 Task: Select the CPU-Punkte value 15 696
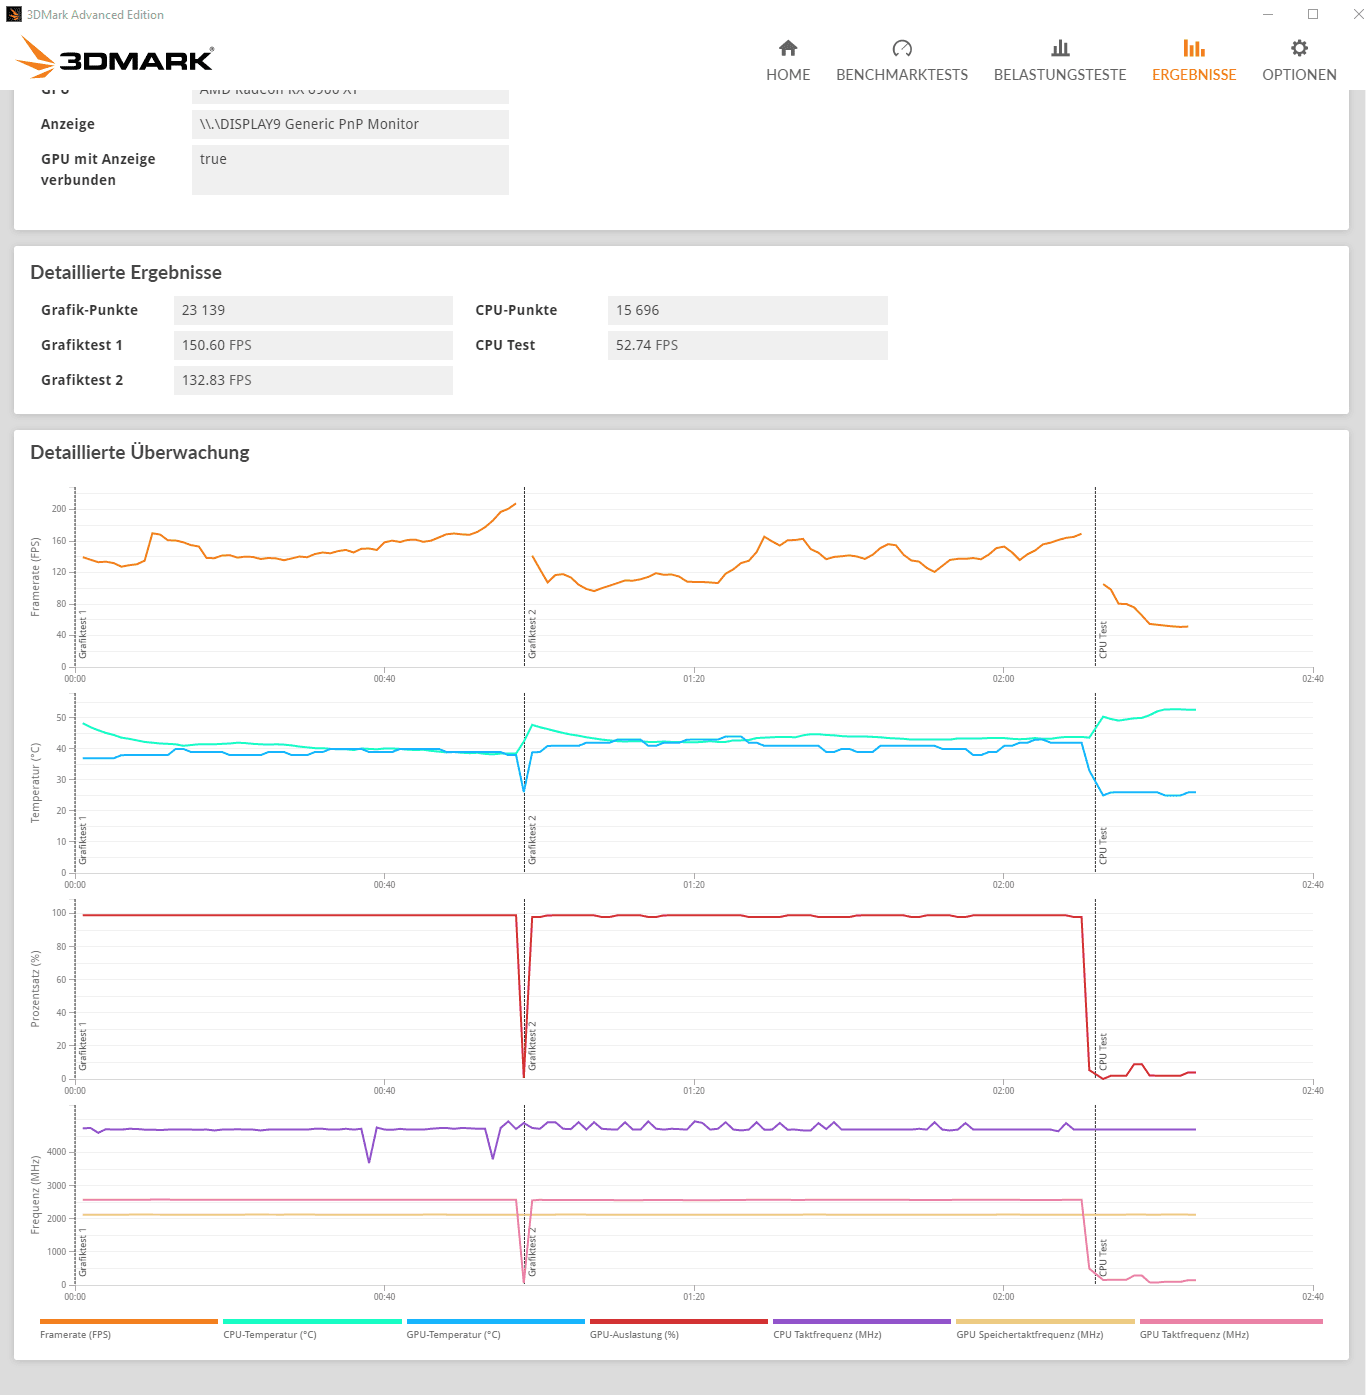click(747, 310)
